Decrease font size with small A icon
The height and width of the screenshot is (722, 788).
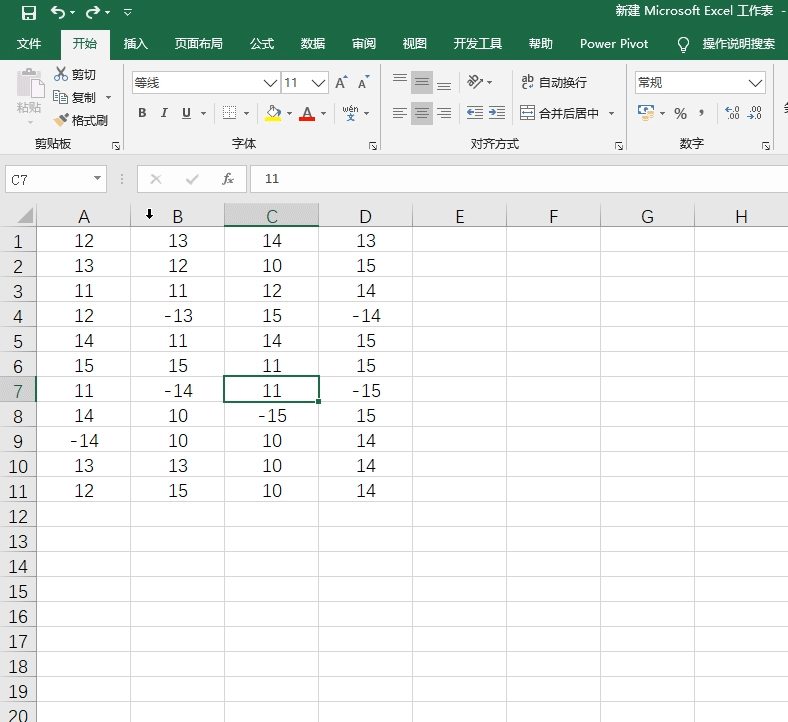coord(363,82)
